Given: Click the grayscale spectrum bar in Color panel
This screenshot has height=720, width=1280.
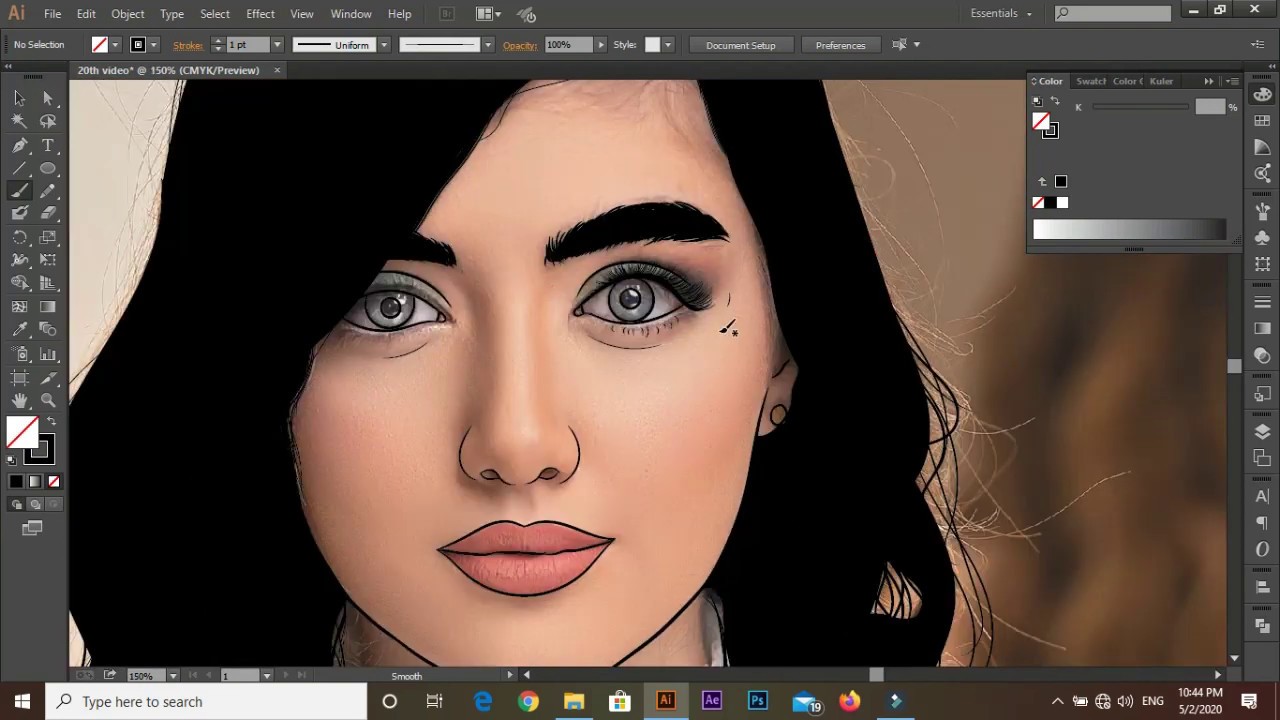Looking at the screenshot, I should tap(1129, 230).
